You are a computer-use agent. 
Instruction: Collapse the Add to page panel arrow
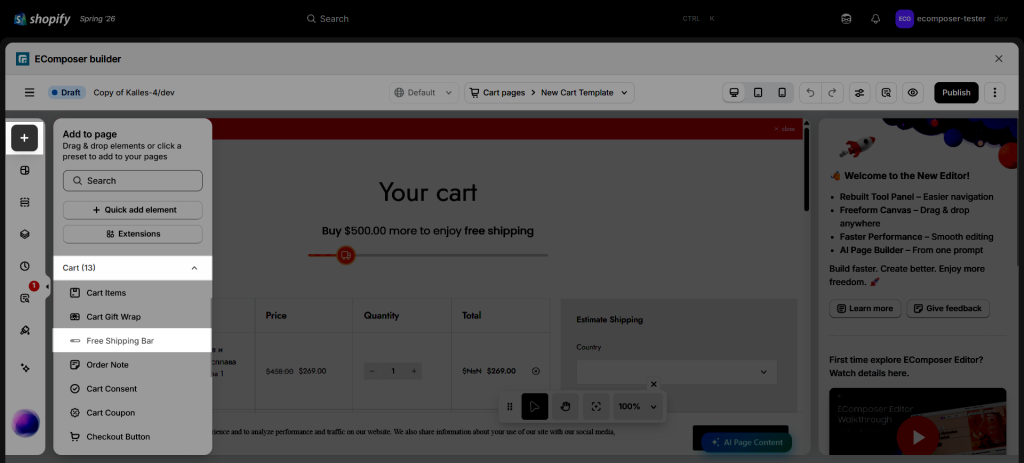(x=47, y=287)
